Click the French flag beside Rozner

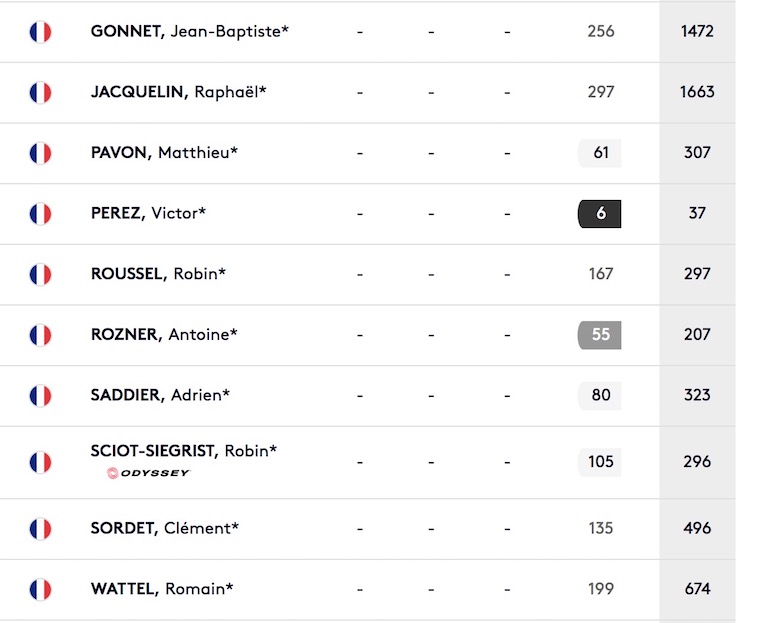tap(40, 335)
